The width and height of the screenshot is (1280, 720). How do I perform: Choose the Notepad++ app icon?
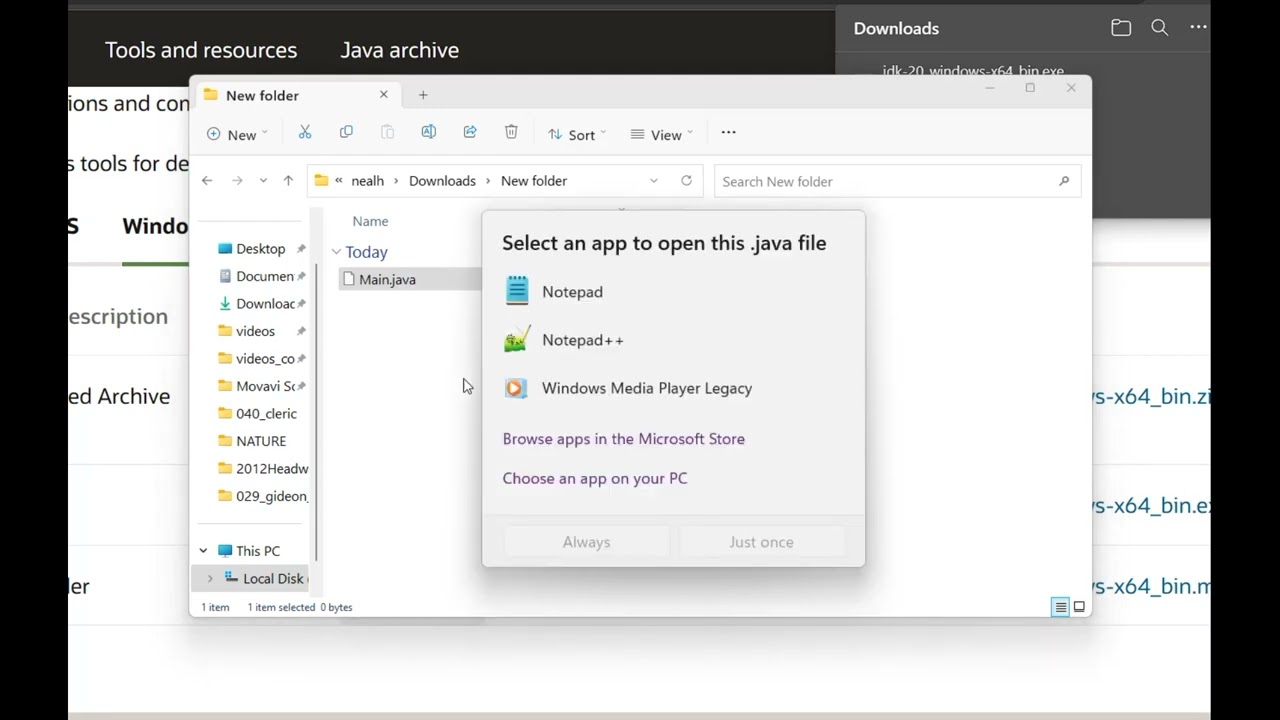coord(516,340)
